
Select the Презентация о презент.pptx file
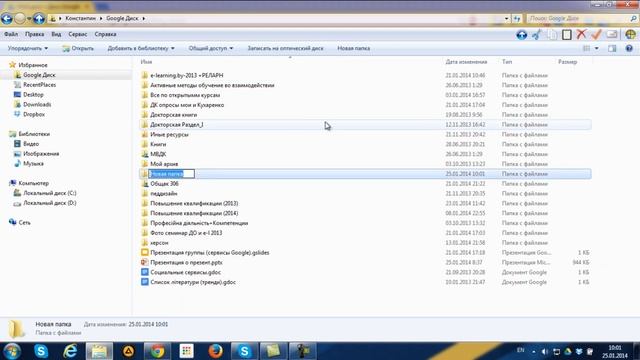tap(186, 262)
